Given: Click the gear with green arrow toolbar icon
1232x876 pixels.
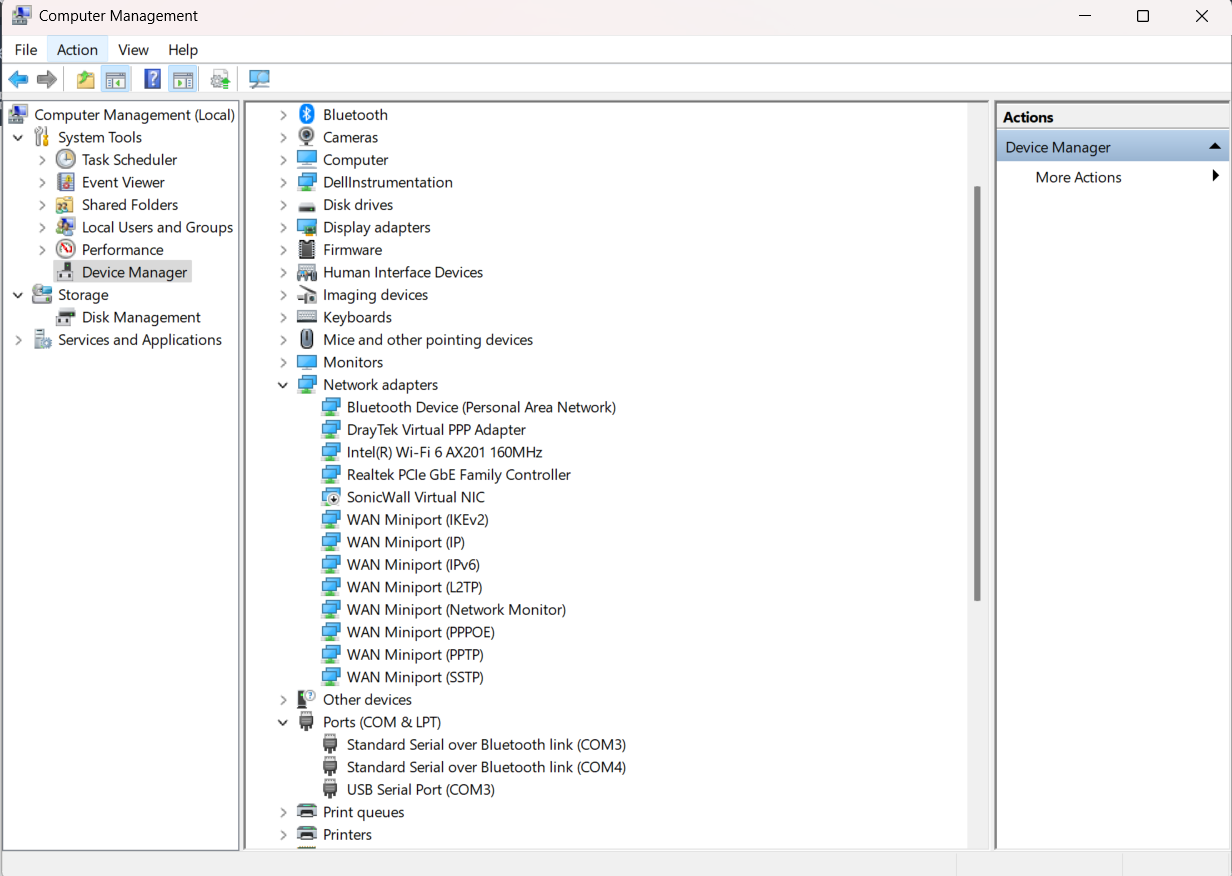Looking at the screenshot, I should [x=220, y=79].
